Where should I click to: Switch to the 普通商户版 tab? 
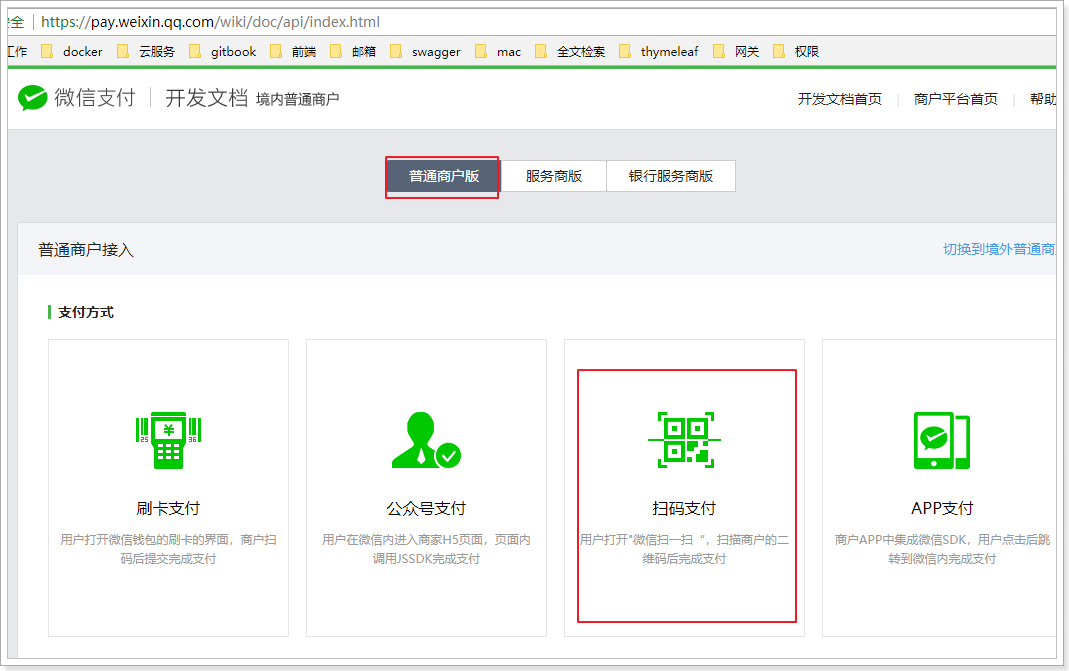tap(443, 177)
